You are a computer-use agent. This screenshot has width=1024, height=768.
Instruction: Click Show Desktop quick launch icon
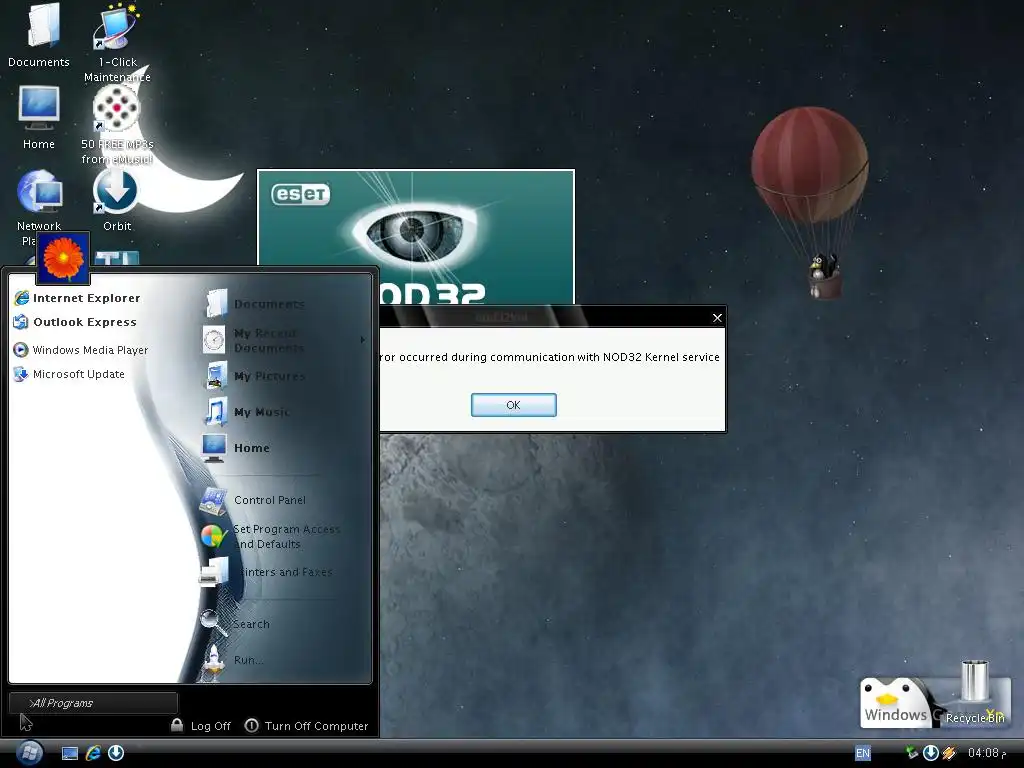point(69,753)
